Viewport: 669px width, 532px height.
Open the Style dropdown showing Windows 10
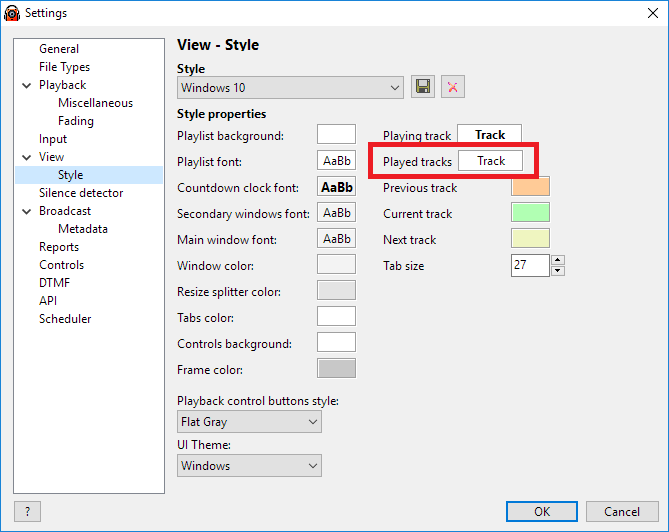pyautogui.click(x=290, y=88)
